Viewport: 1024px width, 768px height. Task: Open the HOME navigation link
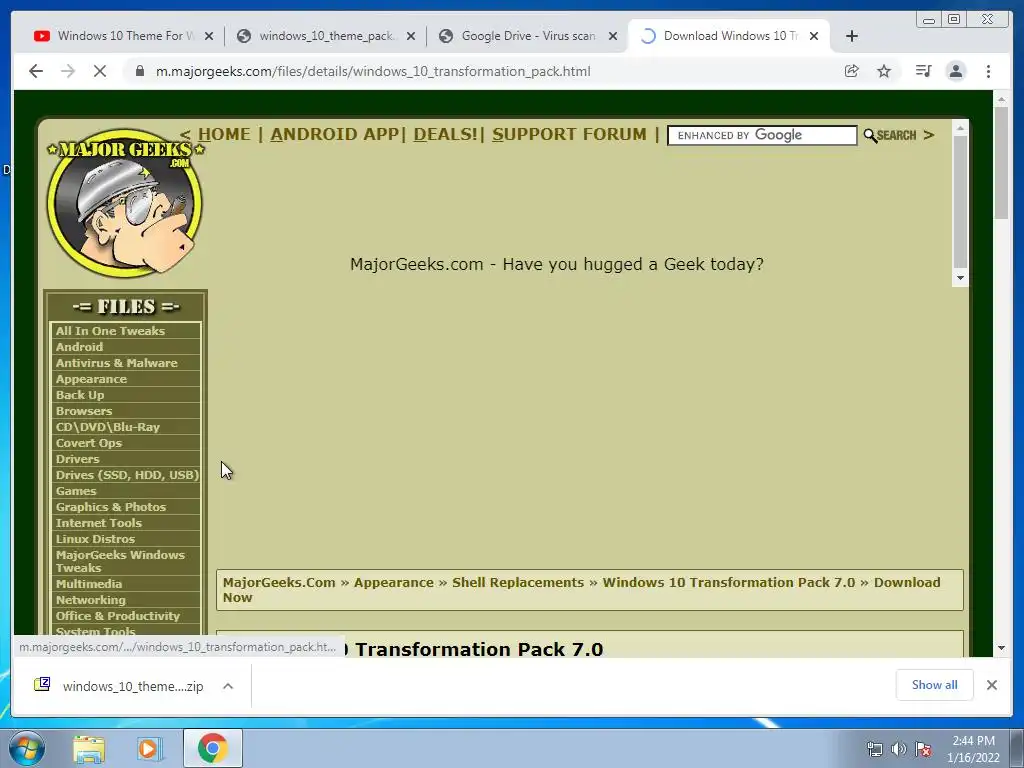(x=224, y=135)
